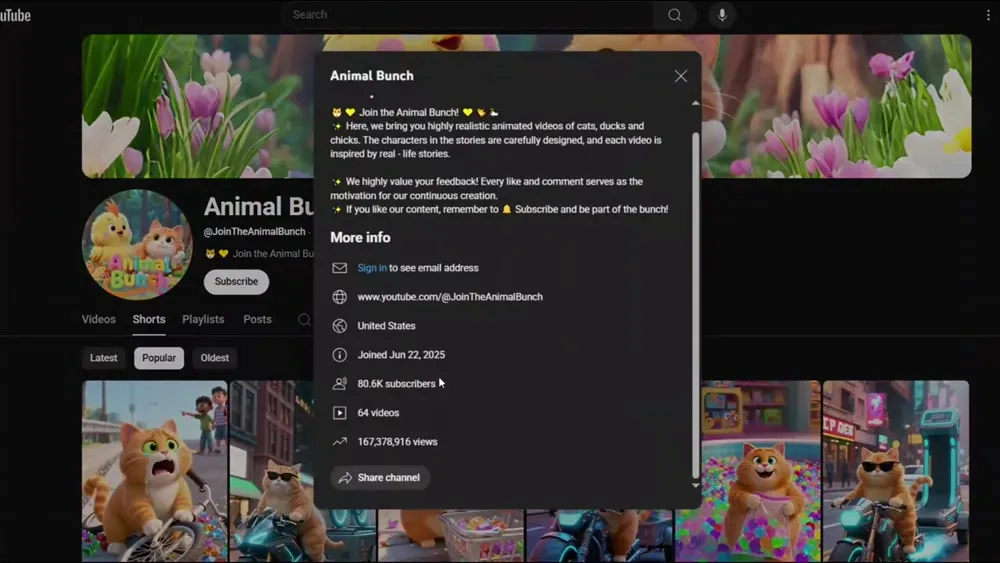The image size is (1000, 563).
Task: Click the channel search magnifier icon
Action: tap(304, 320)
